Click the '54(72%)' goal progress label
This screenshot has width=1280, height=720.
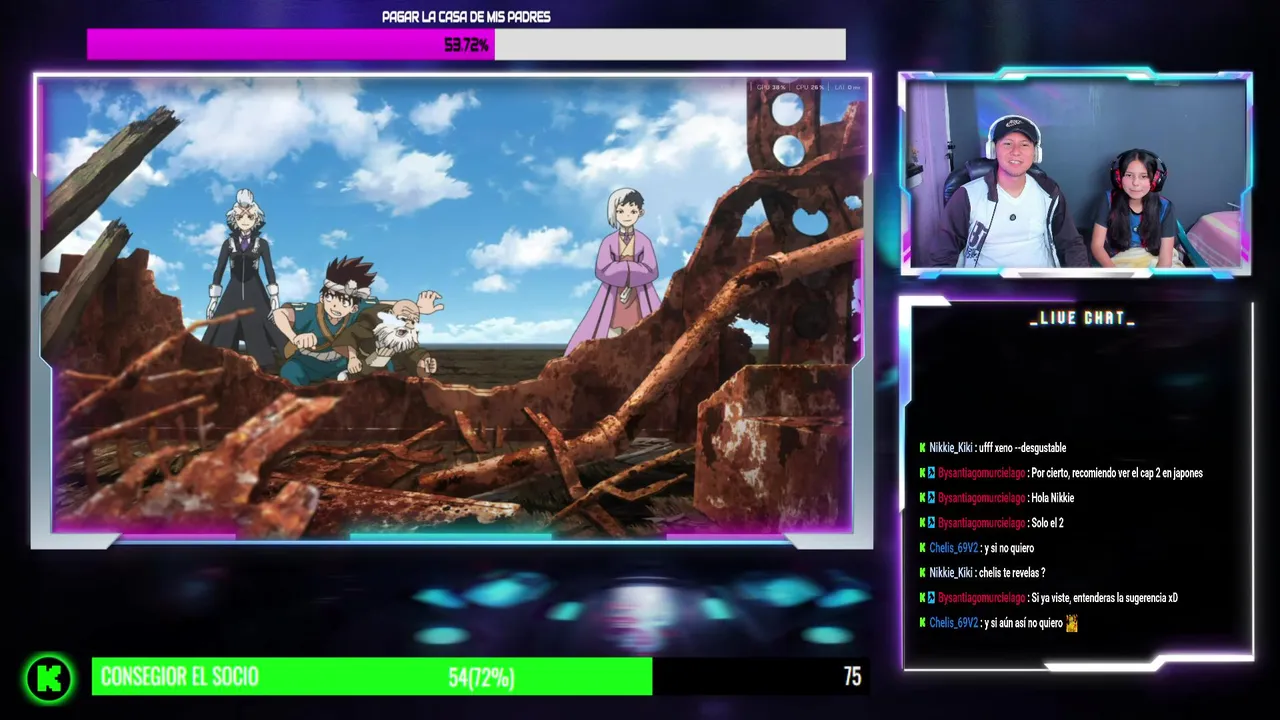481,678
